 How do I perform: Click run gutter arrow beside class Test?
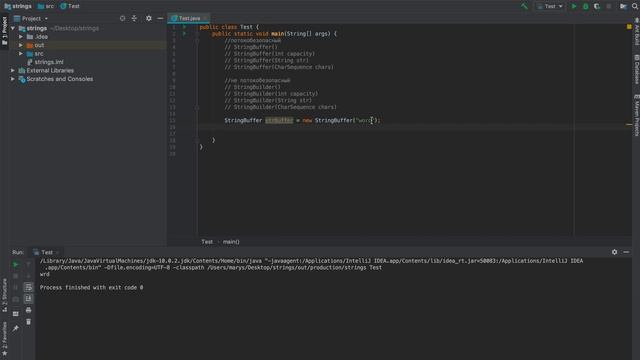(x=184, y=27)
